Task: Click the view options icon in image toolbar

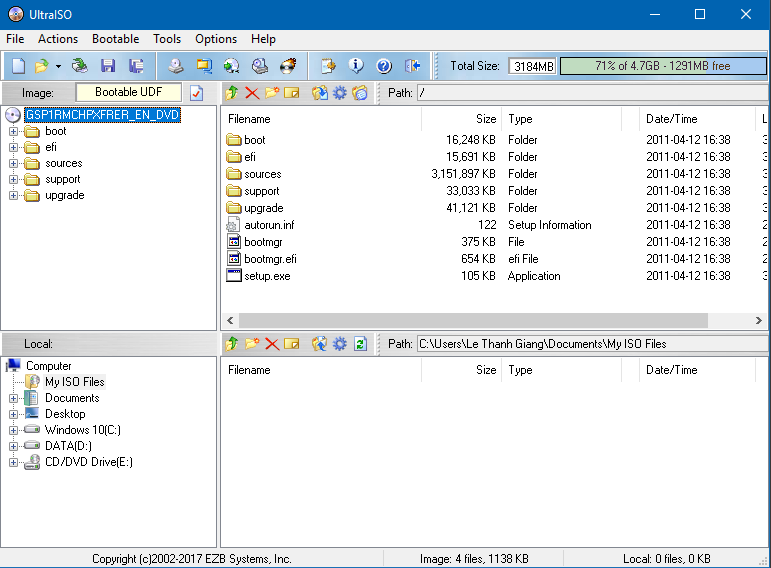Action: coord(360,92)
